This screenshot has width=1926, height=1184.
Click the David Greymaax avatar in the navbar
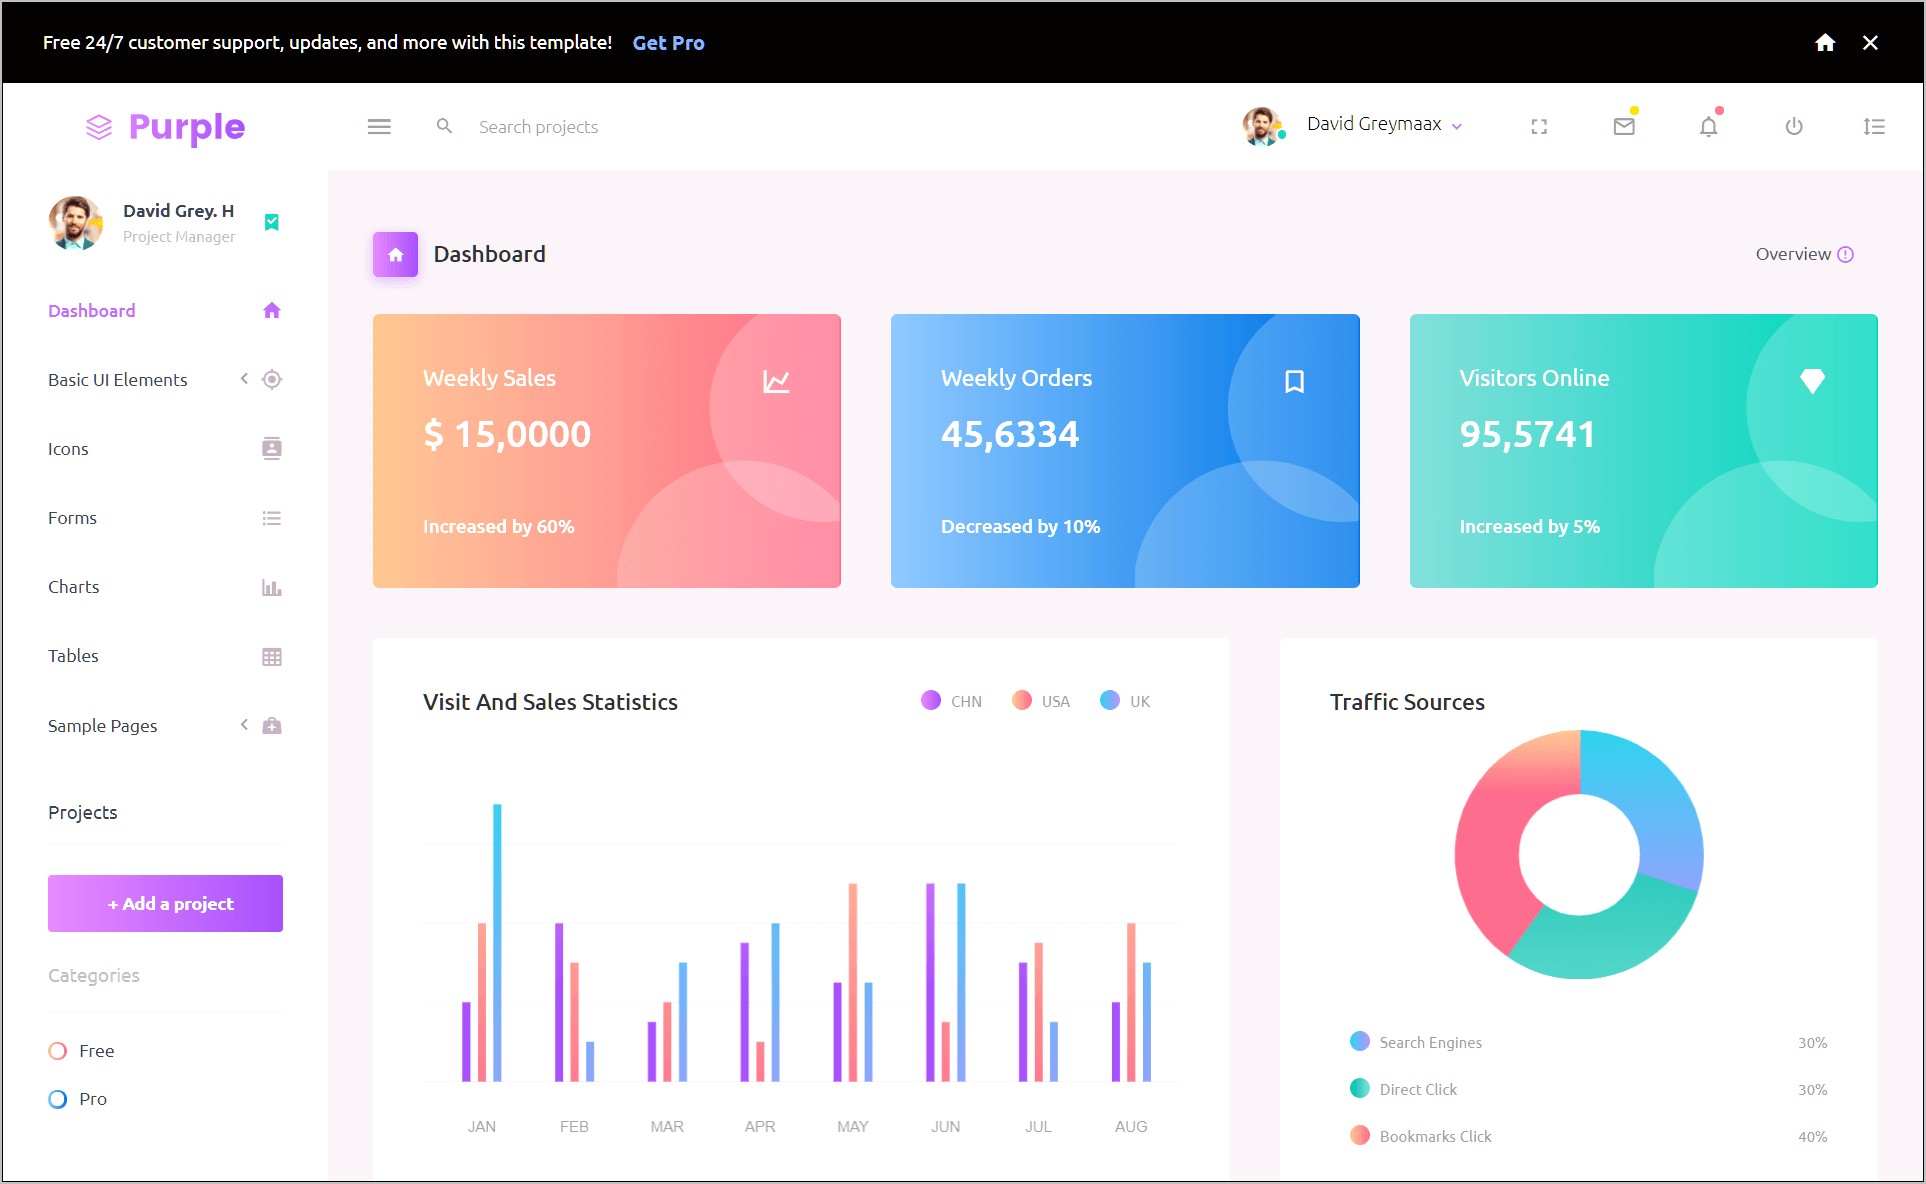pos(1263,126)
